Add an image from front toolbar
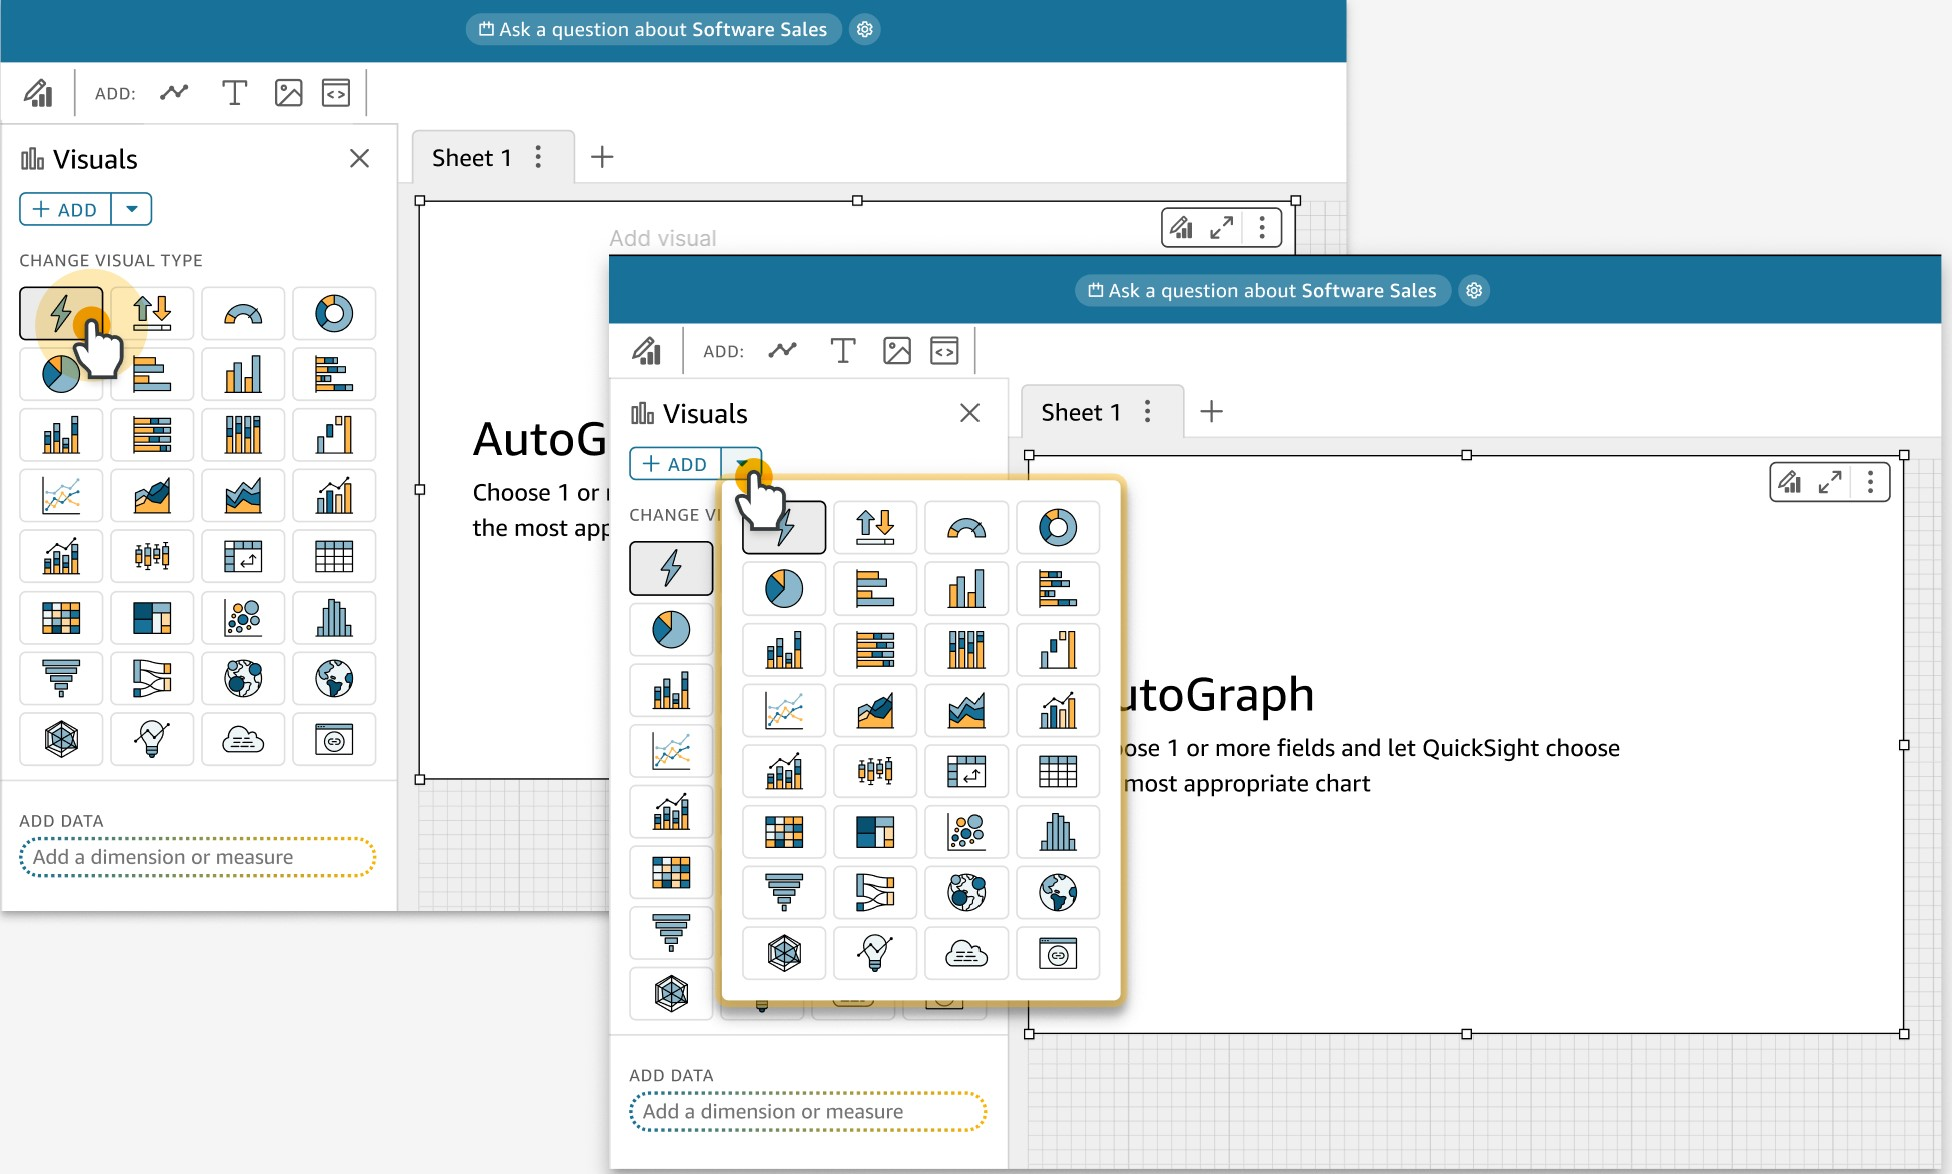This screenshot has height=1174, width=1952. pyautogui.click(x=896, y=351)
